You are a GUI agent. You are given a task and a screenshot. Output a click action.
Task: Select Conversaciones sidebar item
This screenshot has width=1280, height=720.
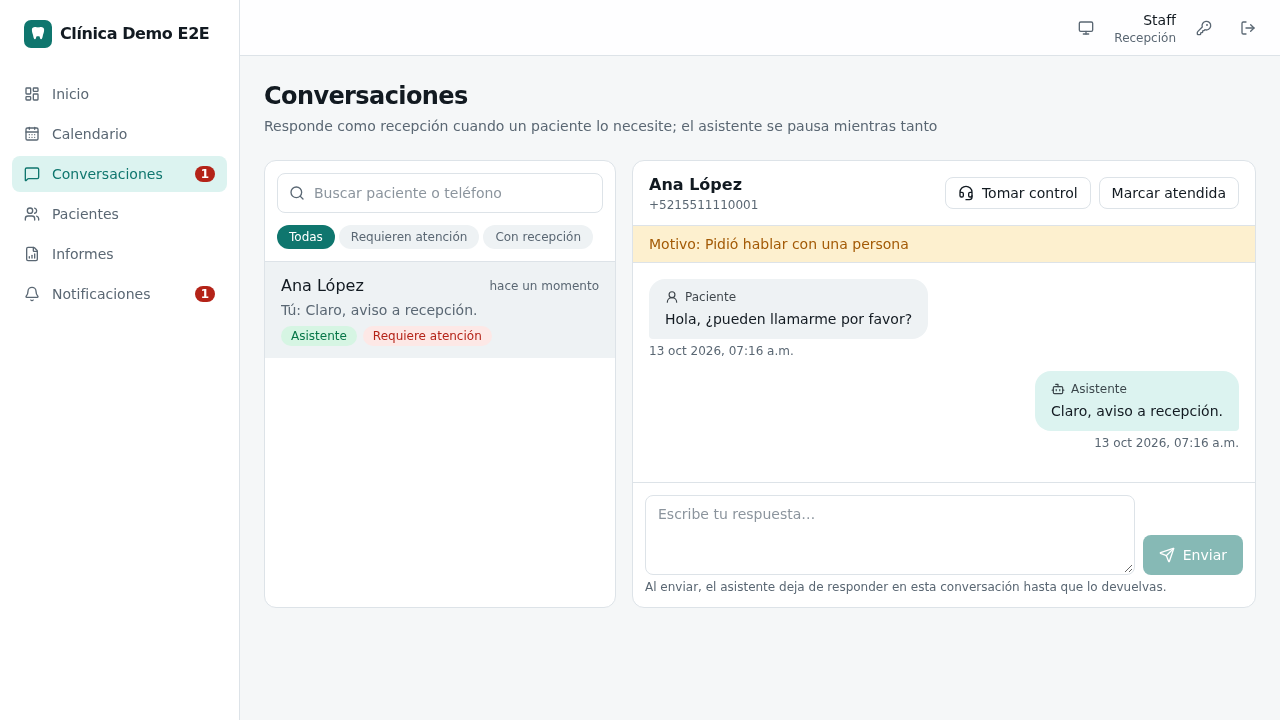pyautogui.click(x=119, y=174)
